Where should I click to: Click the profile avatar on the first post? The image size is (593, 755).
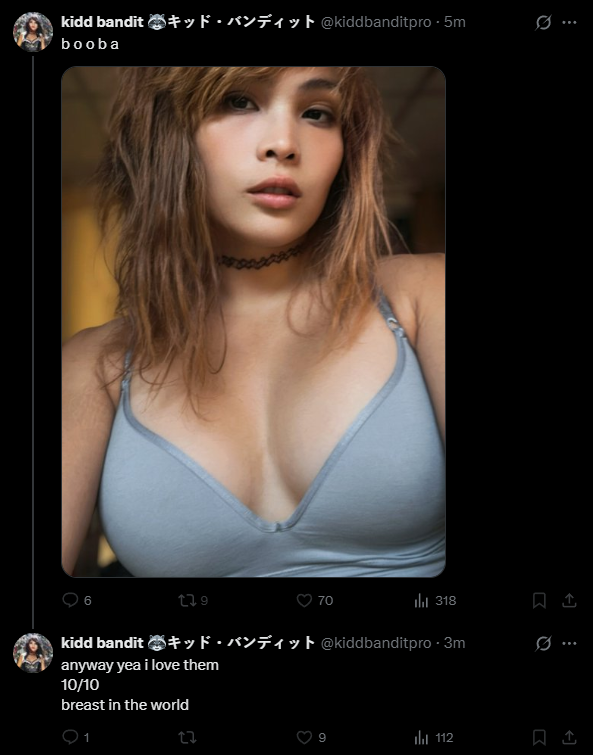click(33, 32)
